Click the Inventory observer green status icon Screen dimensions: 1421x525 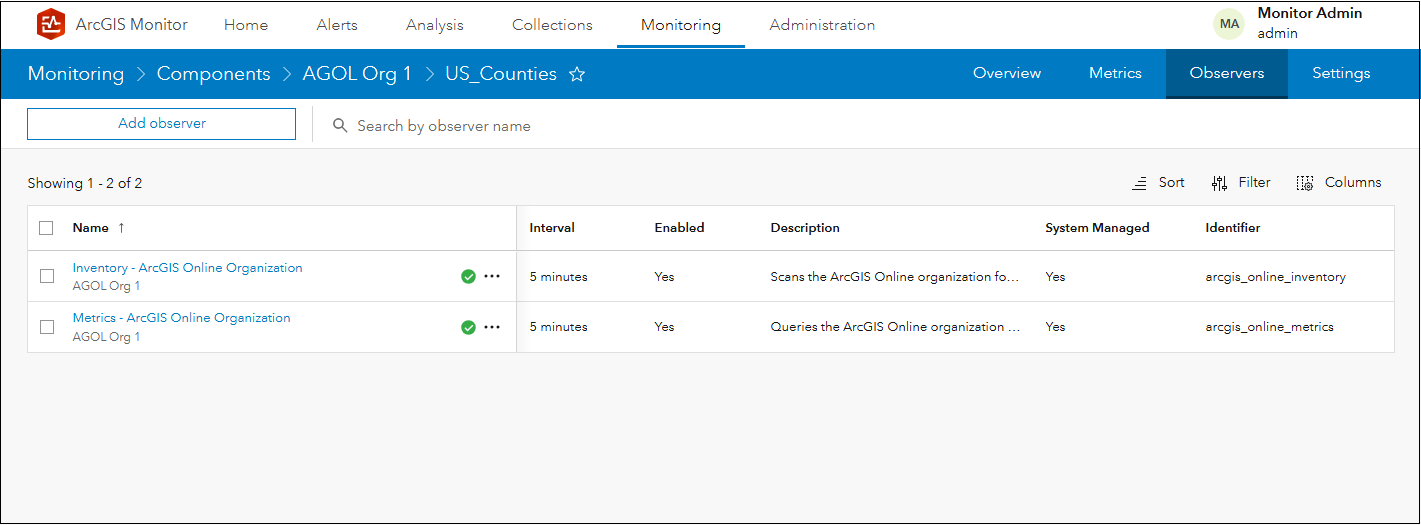click(x=468, y=277)
